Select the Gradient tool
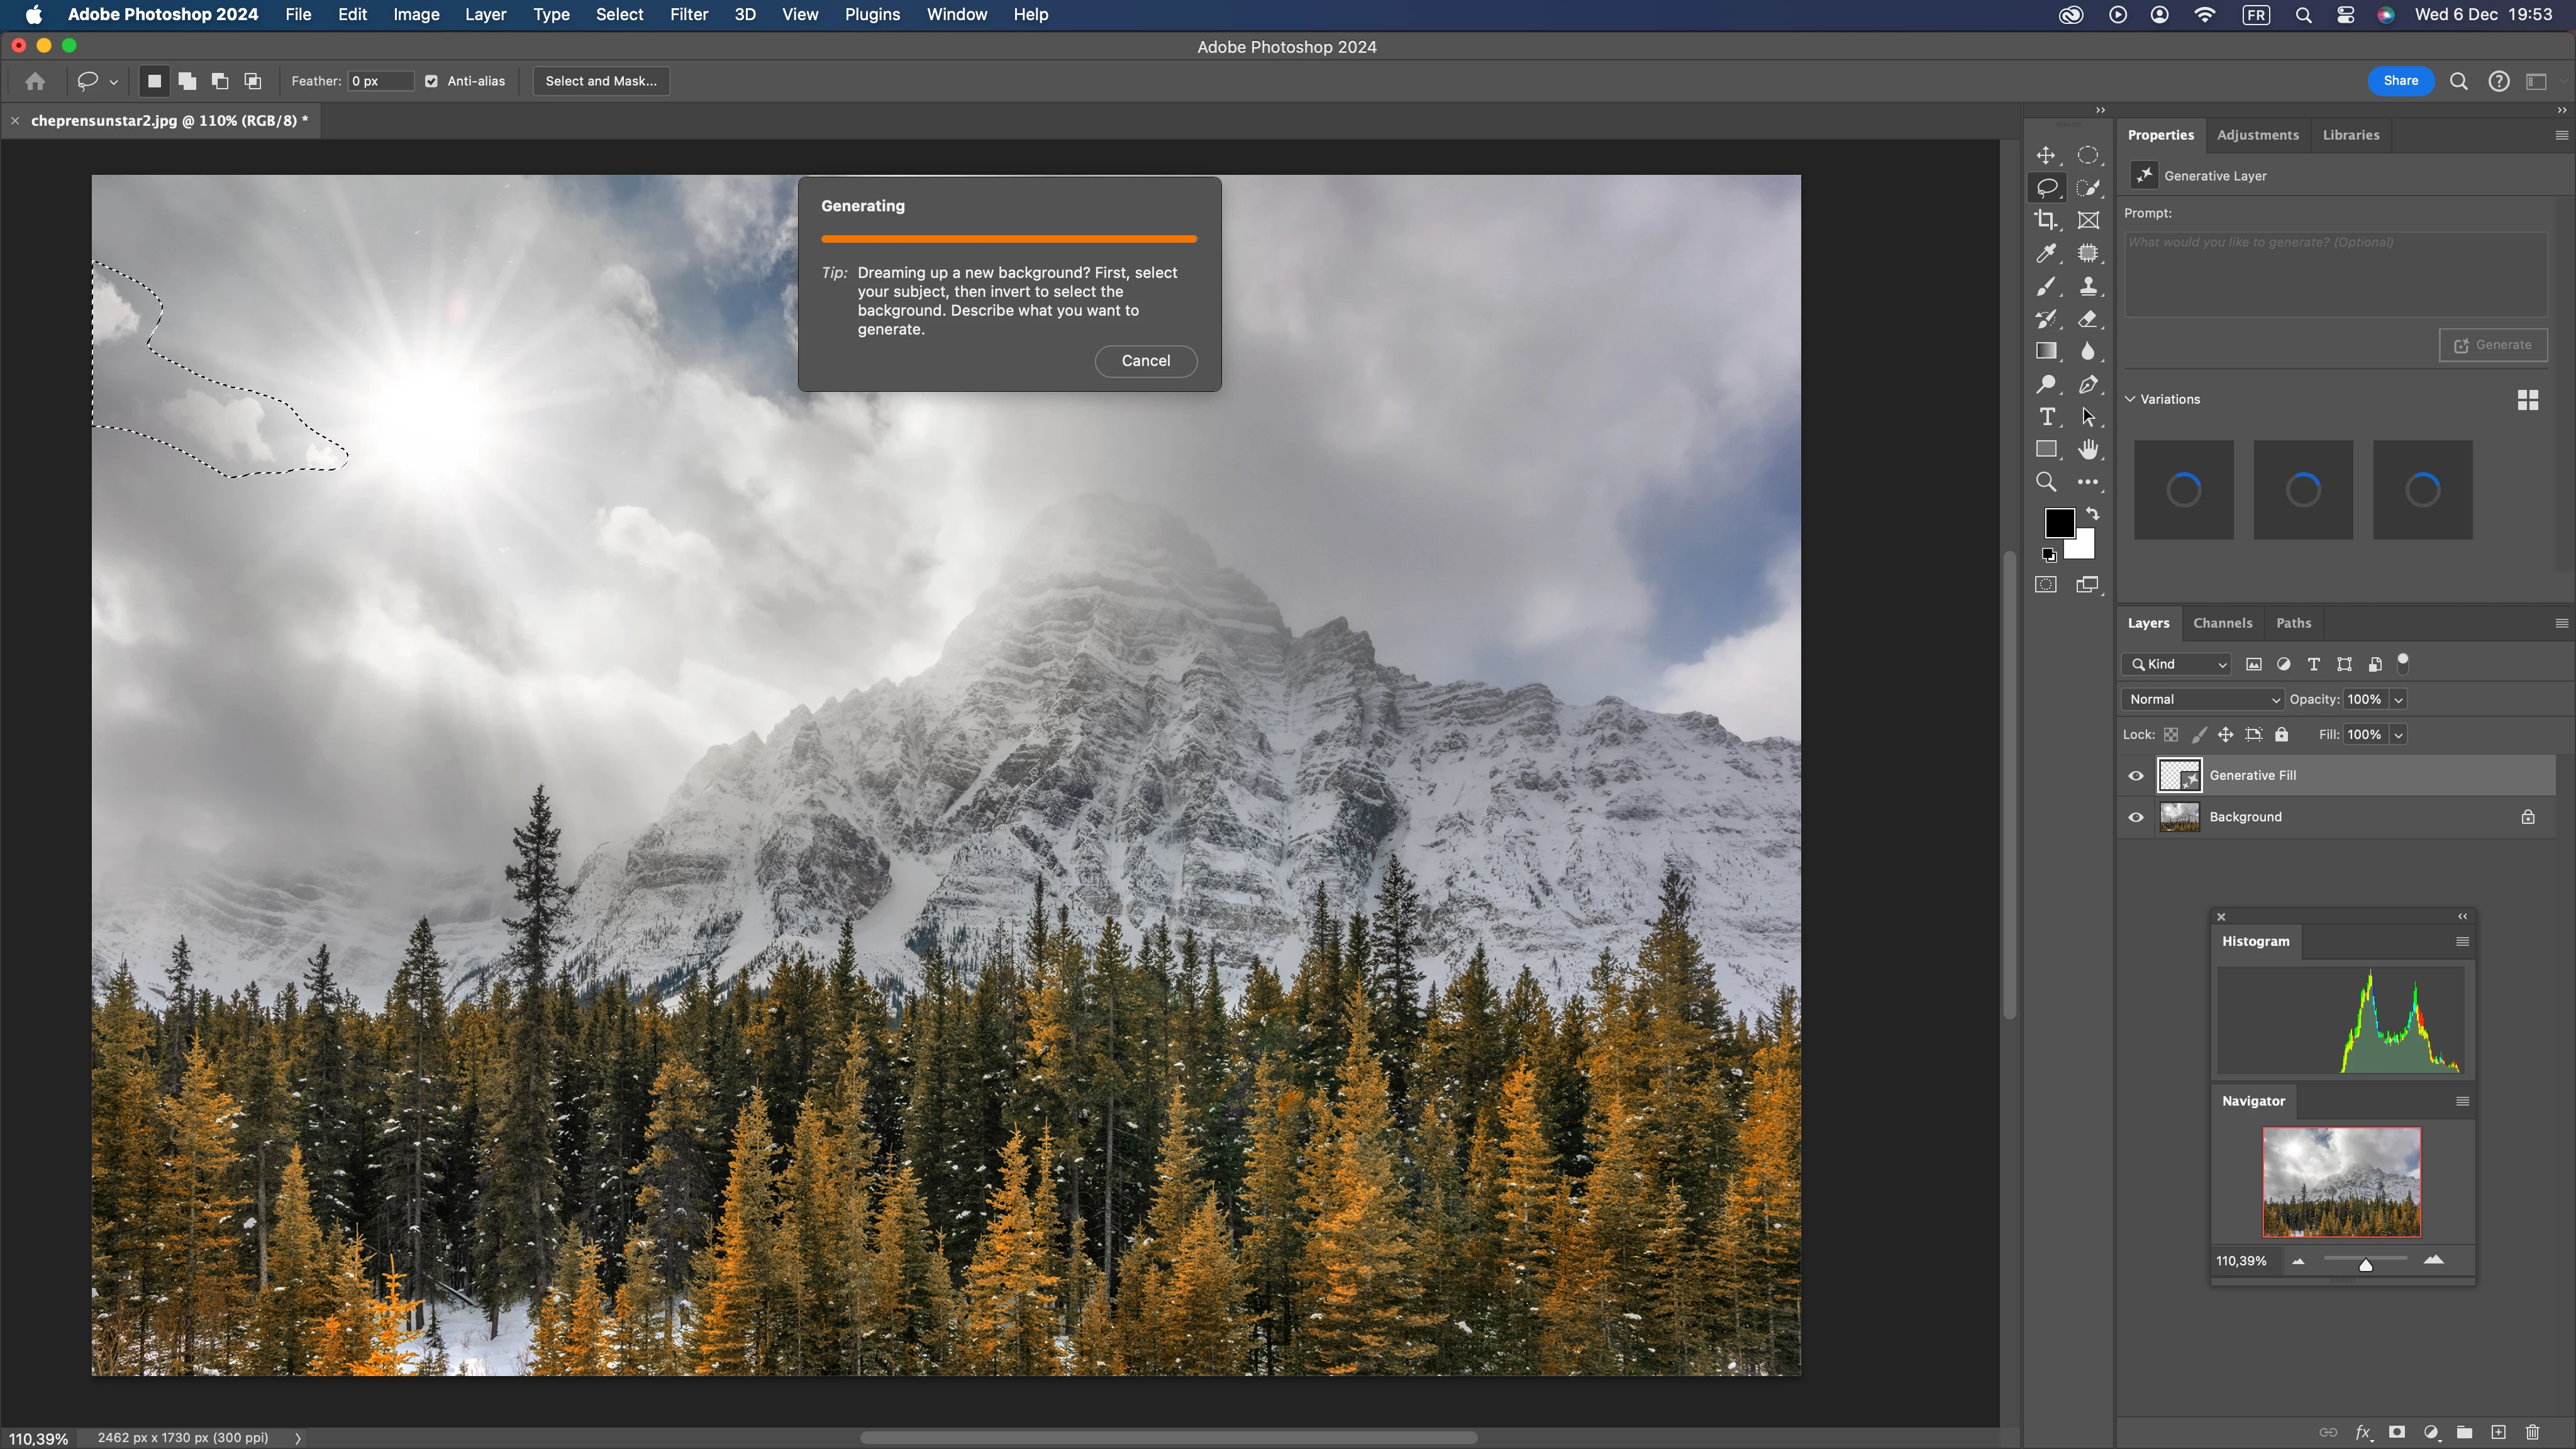2576x1449 pixels. [x=2046, y=351]
